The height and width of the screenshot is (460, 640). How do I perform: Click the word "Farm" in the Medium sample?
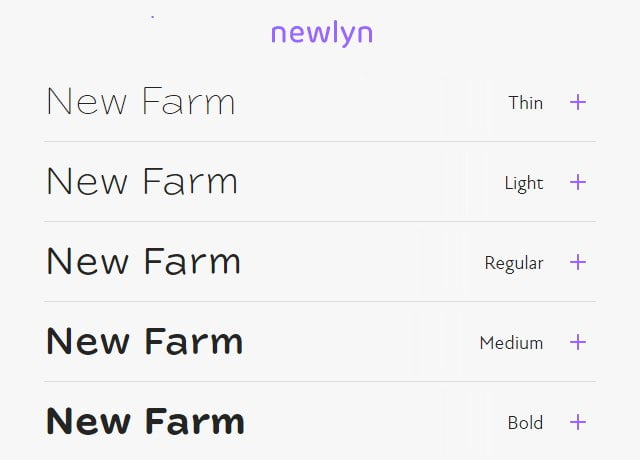[194, 342]
